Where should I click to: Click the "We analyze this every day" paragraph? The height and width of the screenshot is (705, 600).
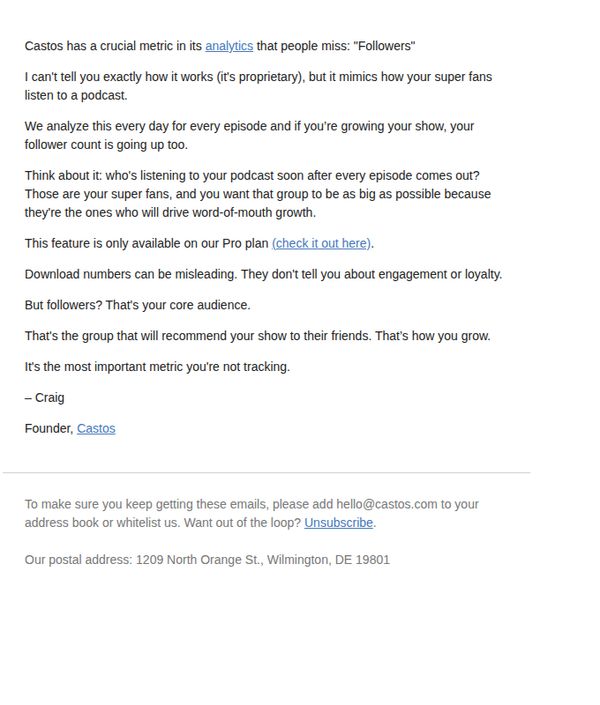(249, 135)
